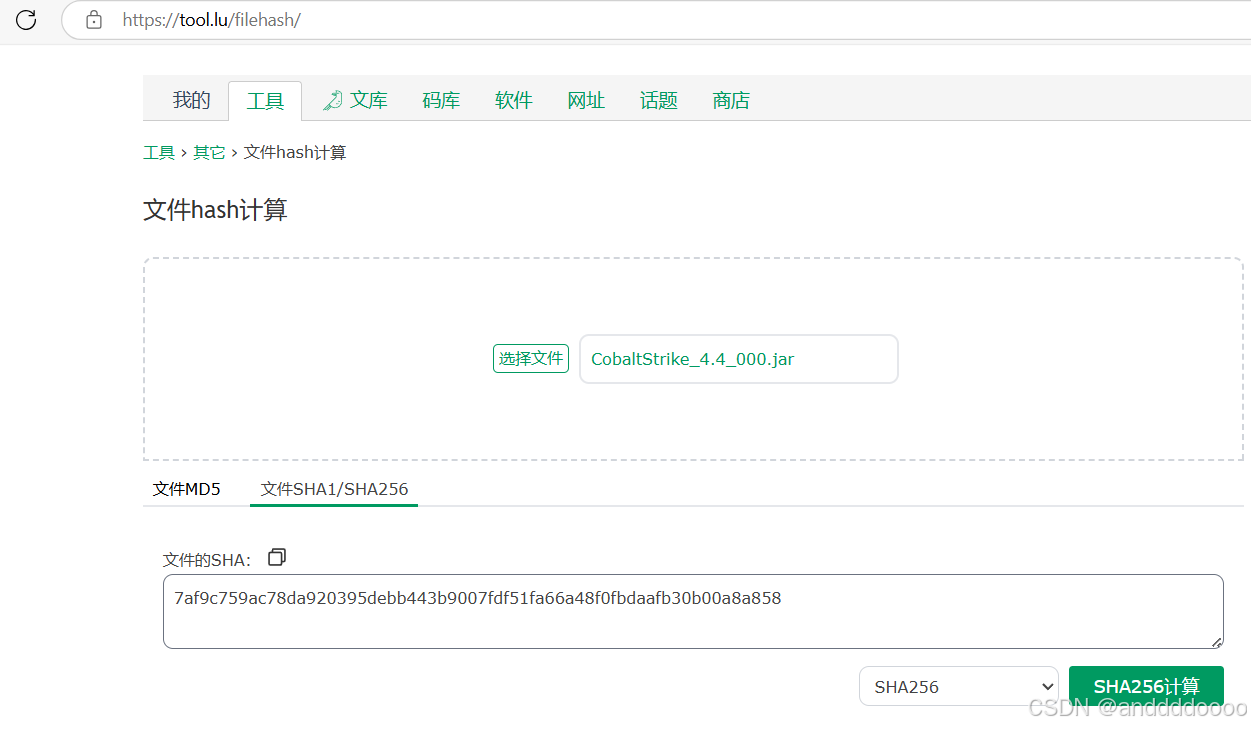Open the 码库 navigation tab
Viewport: 1251px width, 729px height.
click(441, 100)
